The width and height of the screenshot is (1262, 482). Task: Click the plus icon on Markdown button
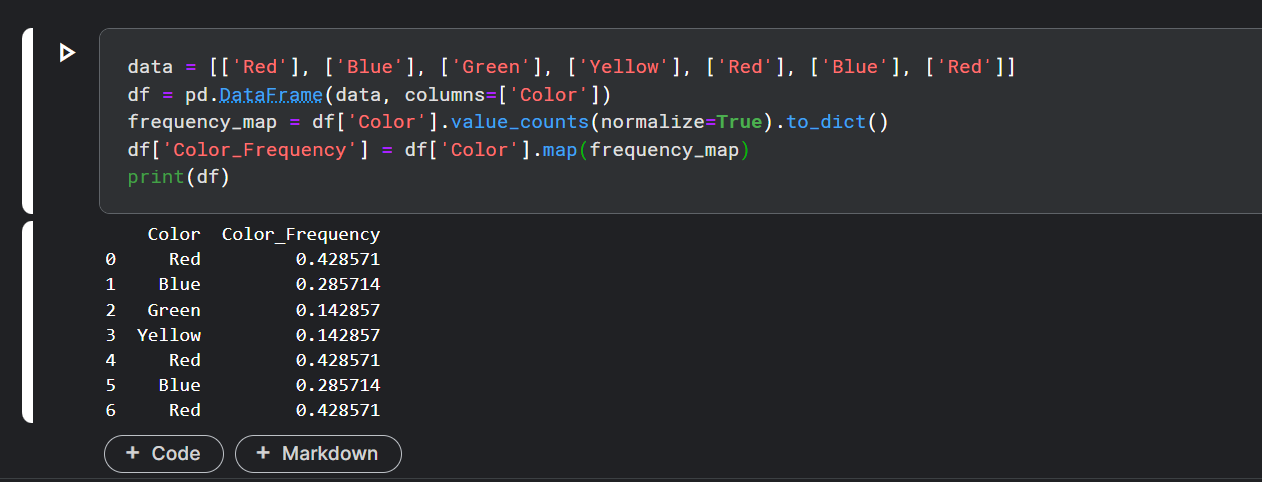263,453
